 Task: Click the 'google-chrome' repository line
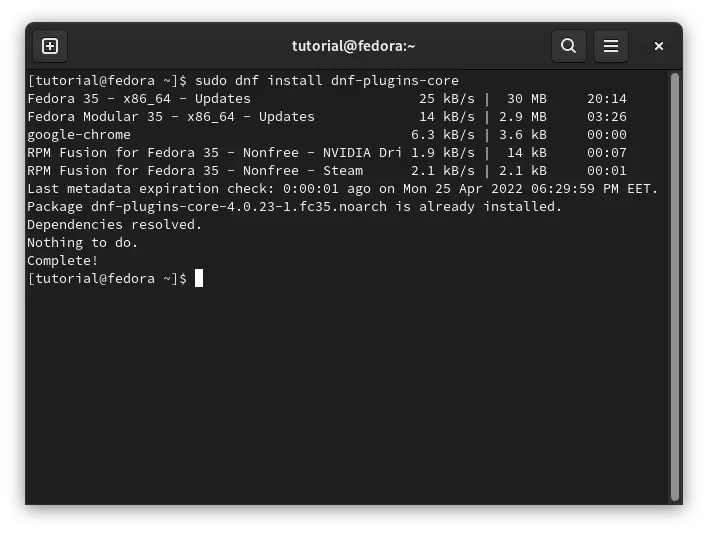click(x=327, y=135)
